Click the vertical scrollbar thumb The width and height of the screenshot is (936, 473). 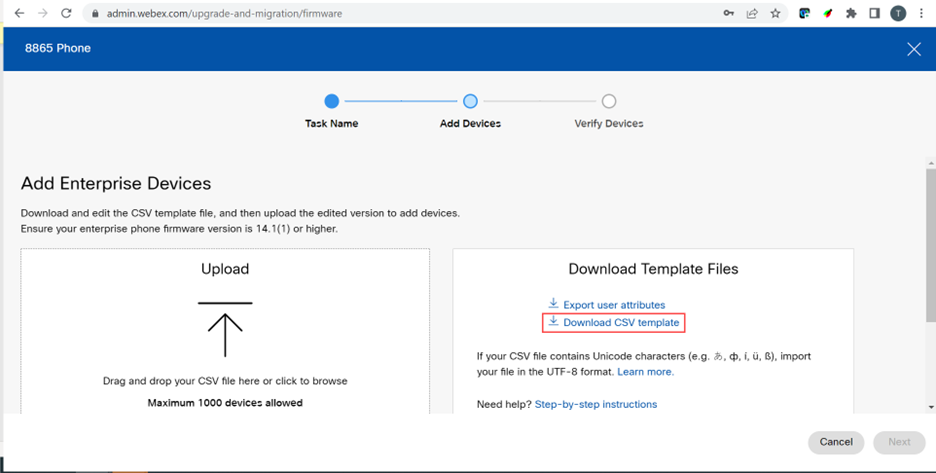931,245
